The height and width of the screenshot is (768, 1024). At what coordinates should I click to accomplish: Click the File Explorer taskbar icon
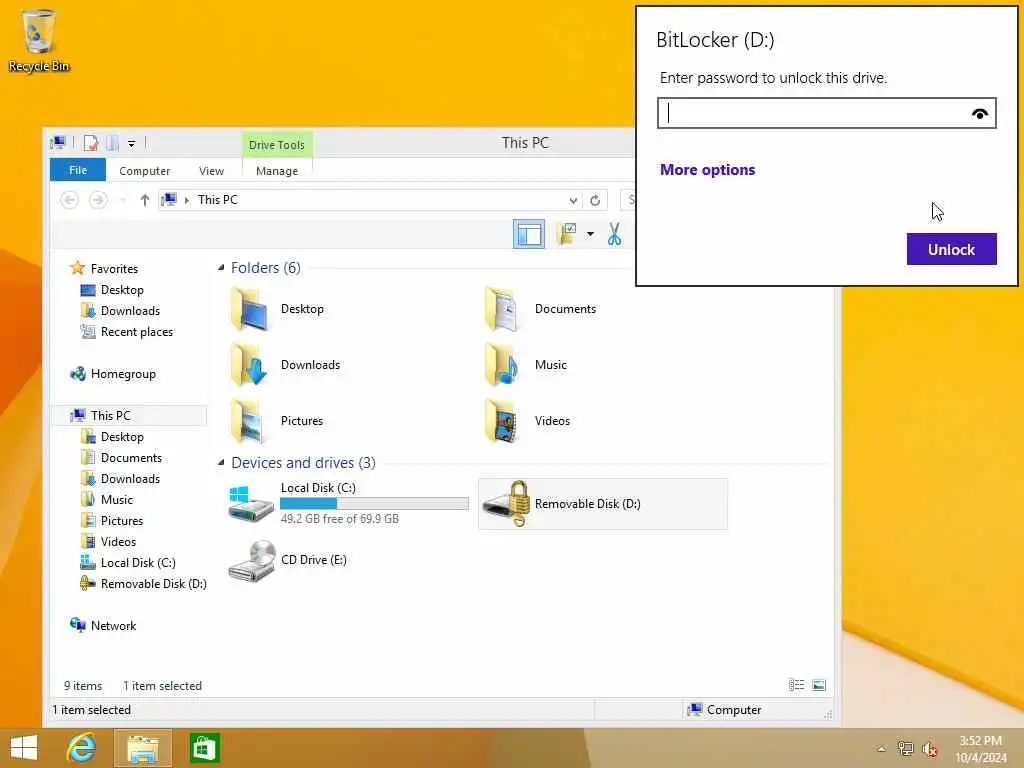point(143,748)
